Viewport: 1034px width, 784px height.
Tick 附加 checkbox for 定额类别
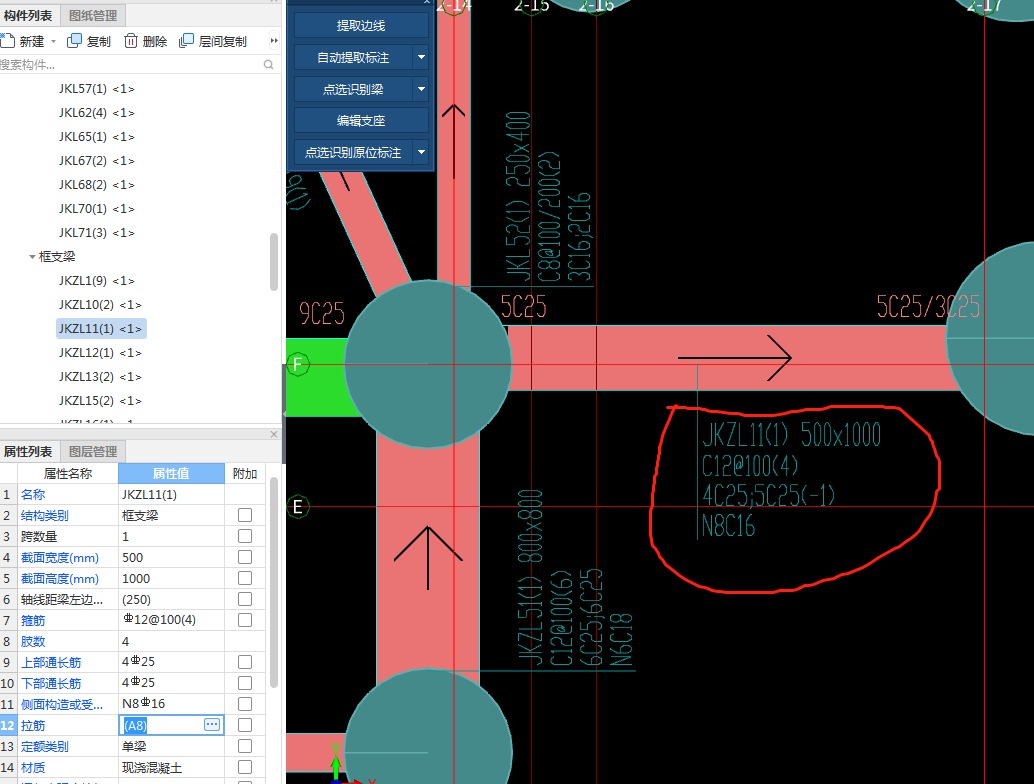click(245, 746)
